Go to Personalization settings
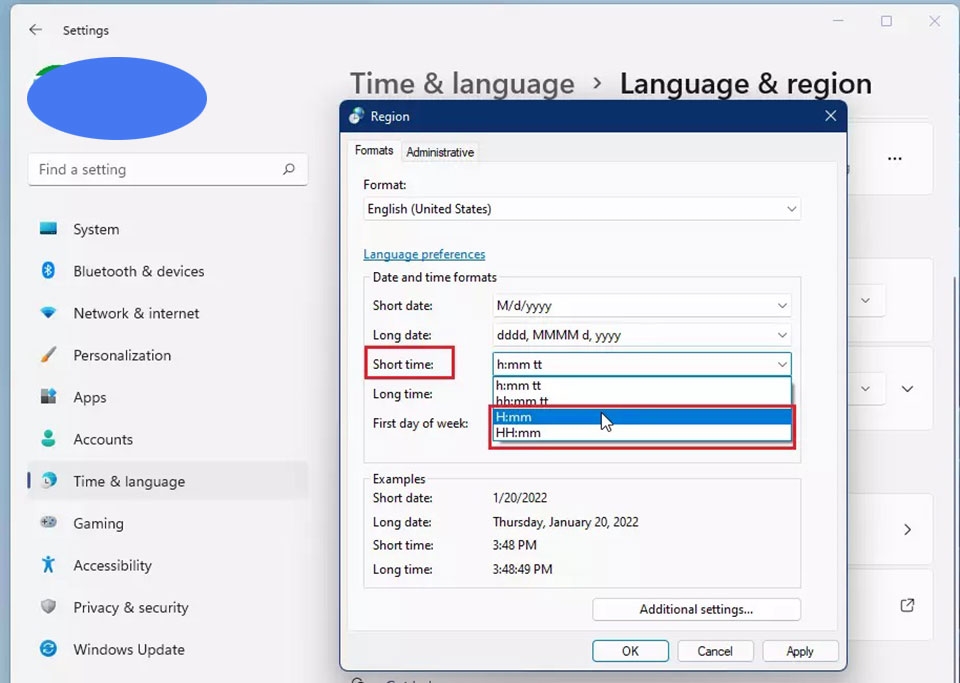 point(123,355)
